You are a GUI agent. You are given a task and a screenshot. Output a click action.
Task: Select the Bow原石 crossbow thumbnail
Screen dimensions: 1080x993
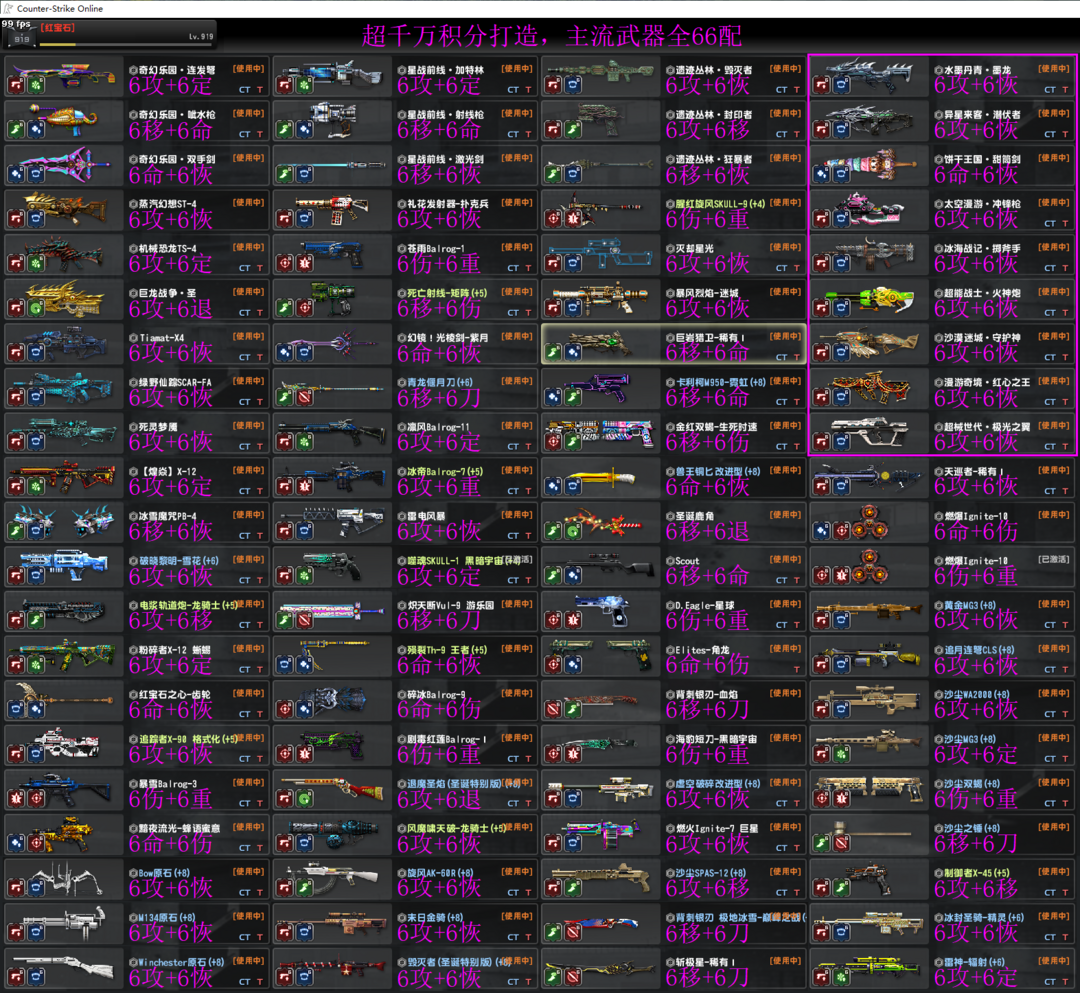(x=63, y=878)
